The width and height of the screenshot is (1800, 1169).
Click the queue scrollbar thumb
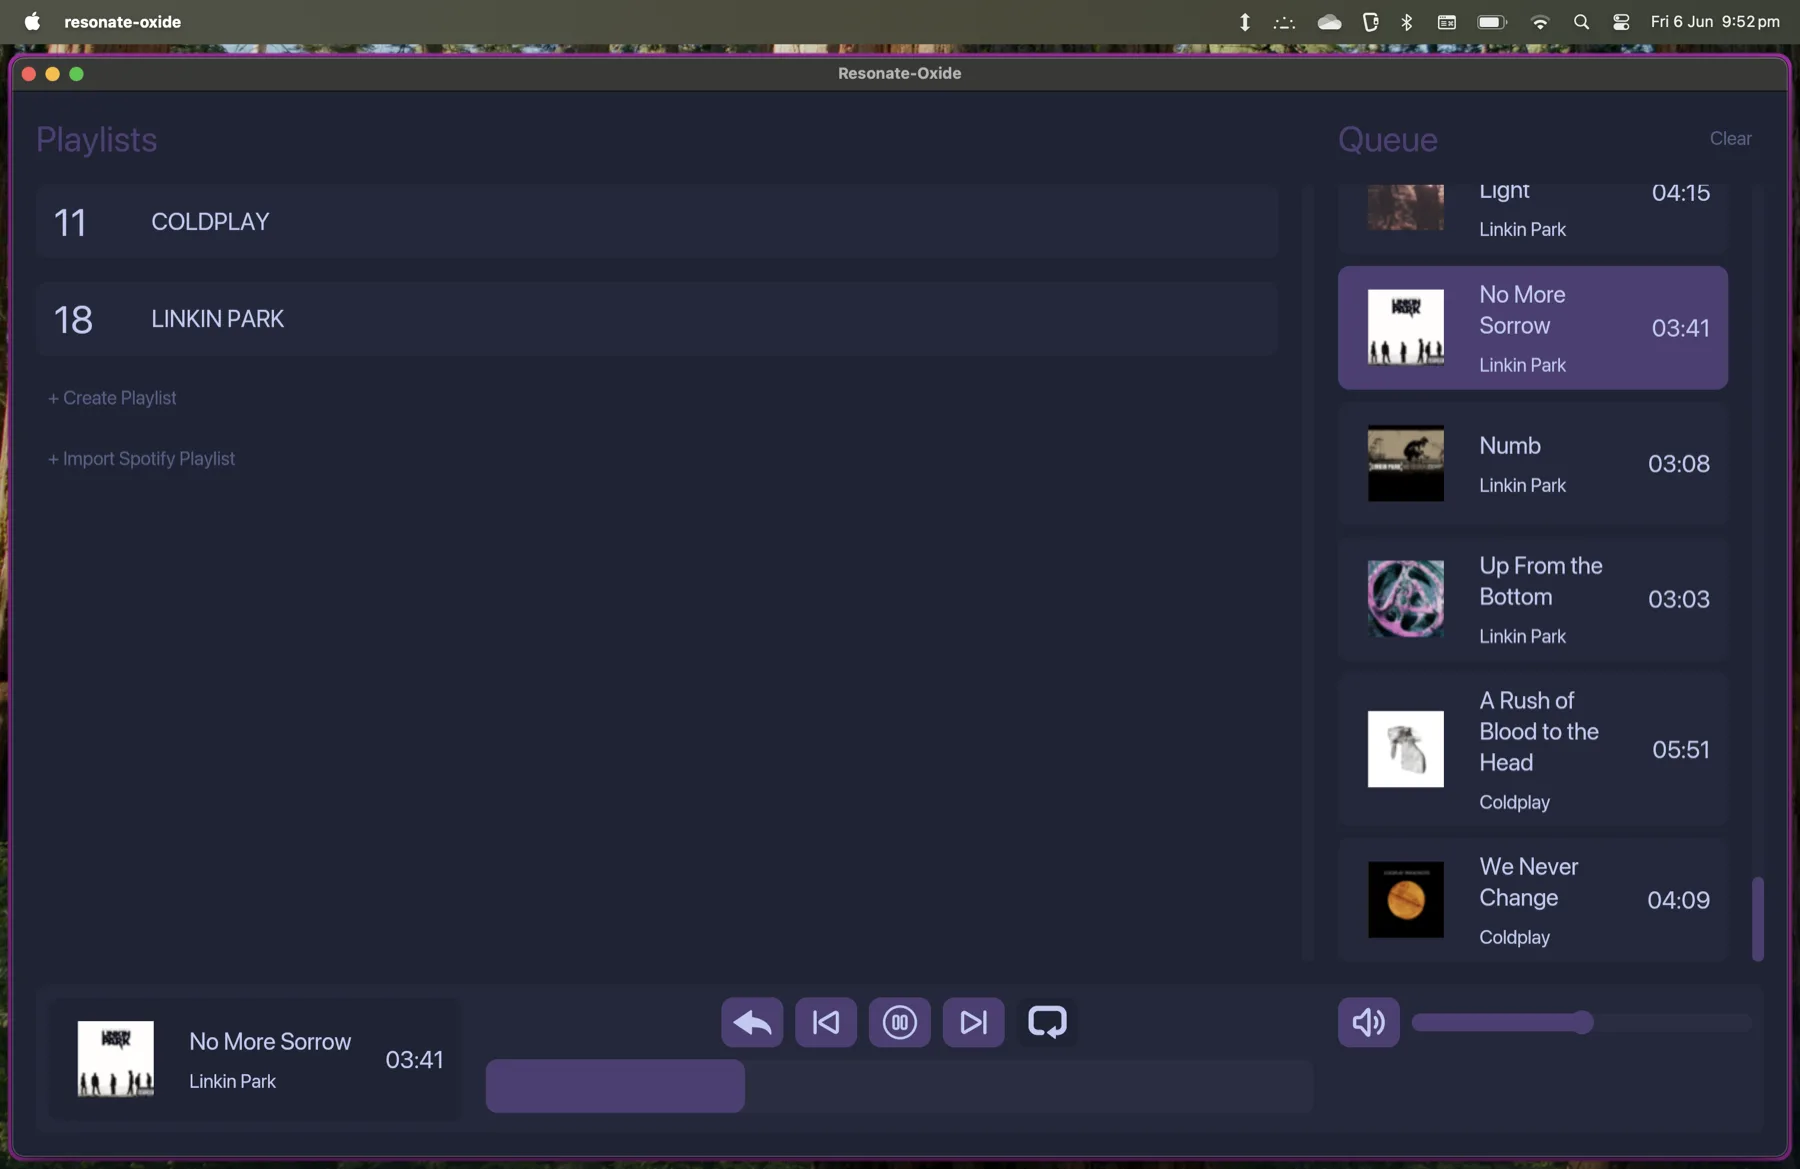pos(1757,919)
